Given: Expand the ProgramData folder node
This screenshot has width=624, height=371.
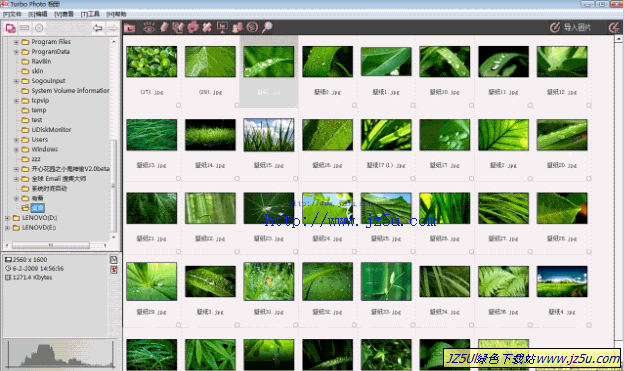Looking at the screenshot, I should (x=16, y=52).
